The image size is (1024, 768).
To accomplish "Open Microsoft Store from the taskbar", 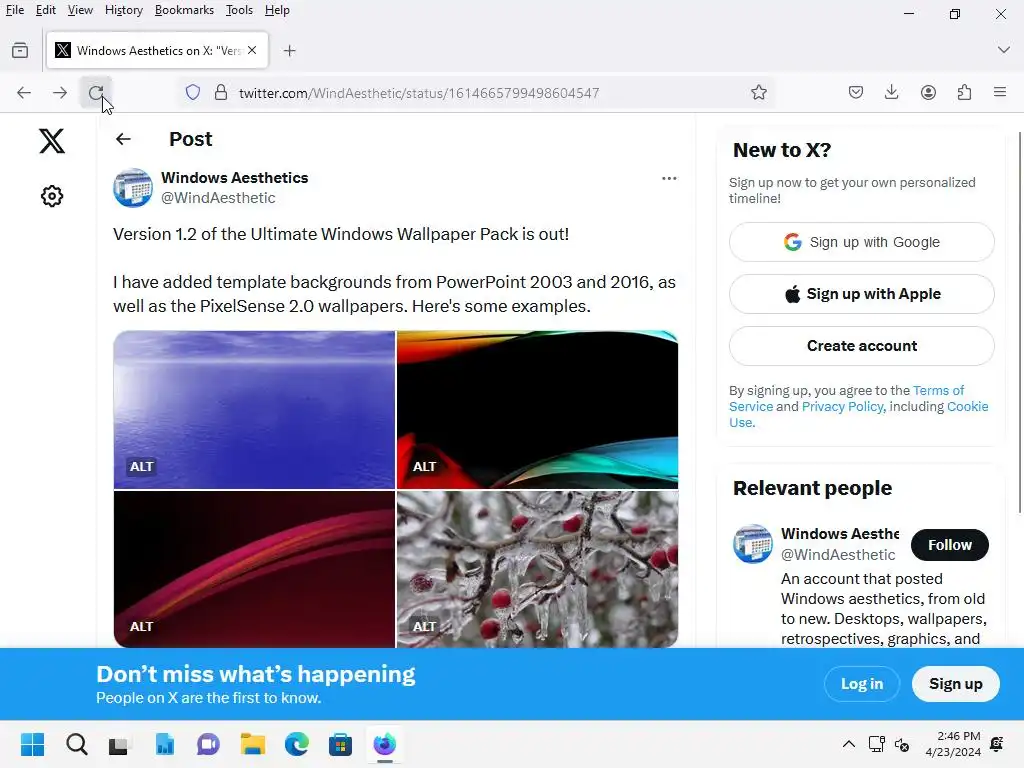I will click(x=340, y=744).
